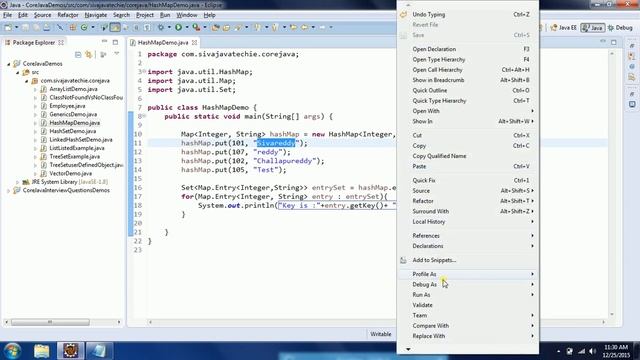
Task: Collapse the src folder node
Action: pos(18,72)
